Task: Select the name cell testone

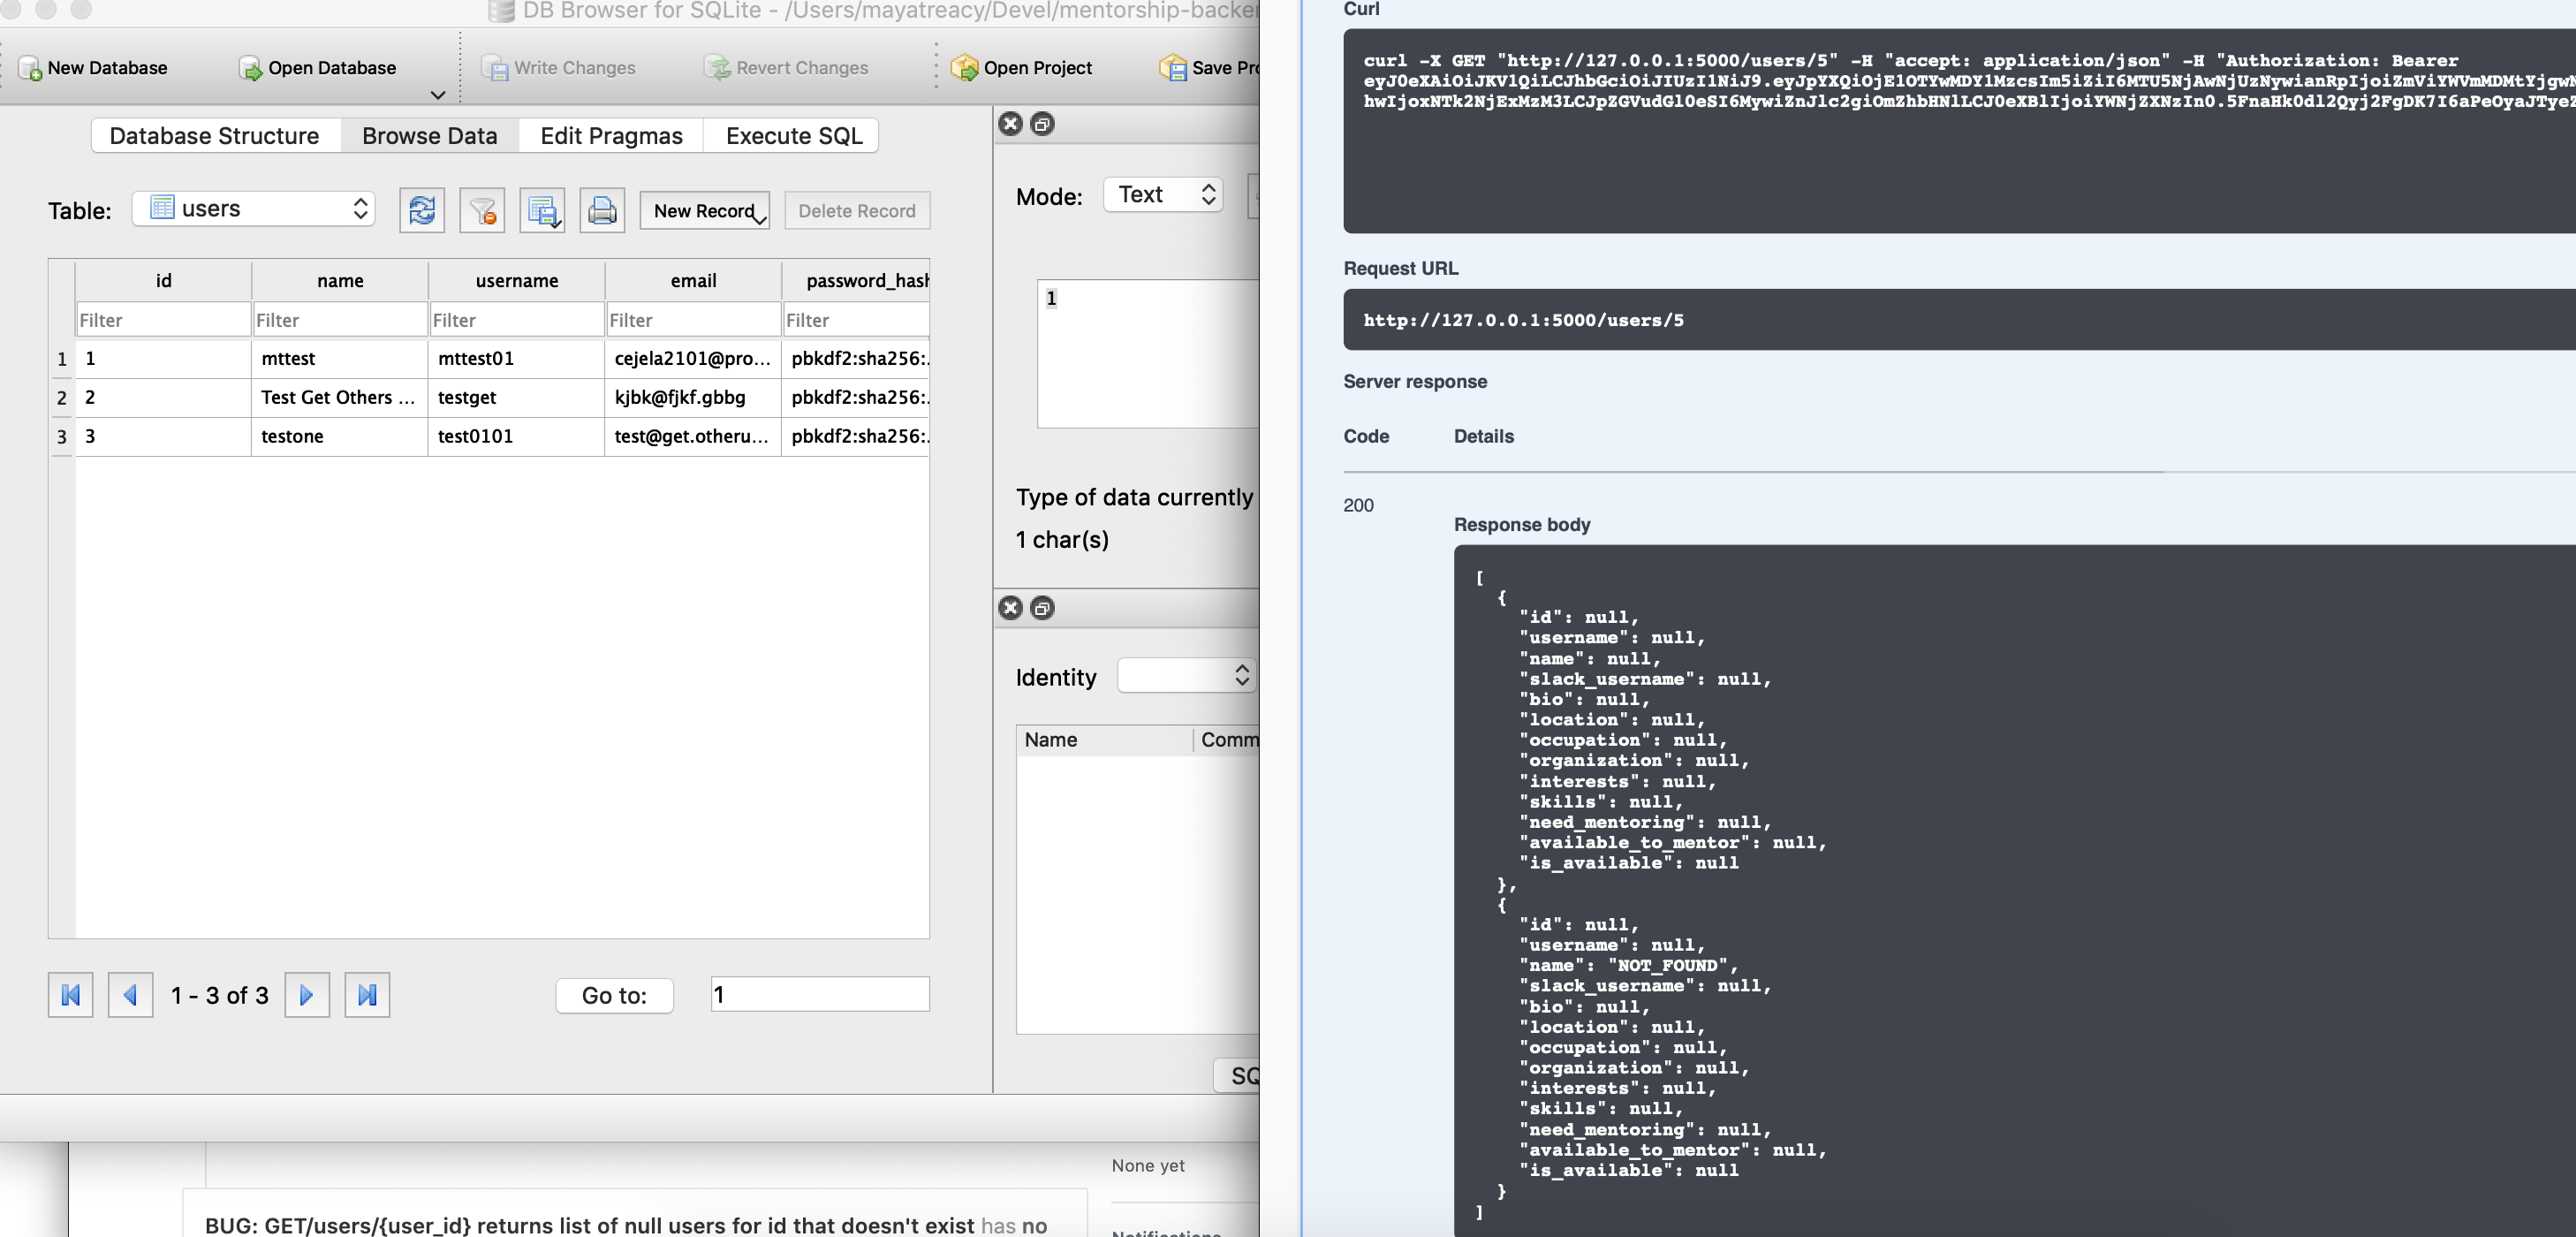Action: point(340,436)
